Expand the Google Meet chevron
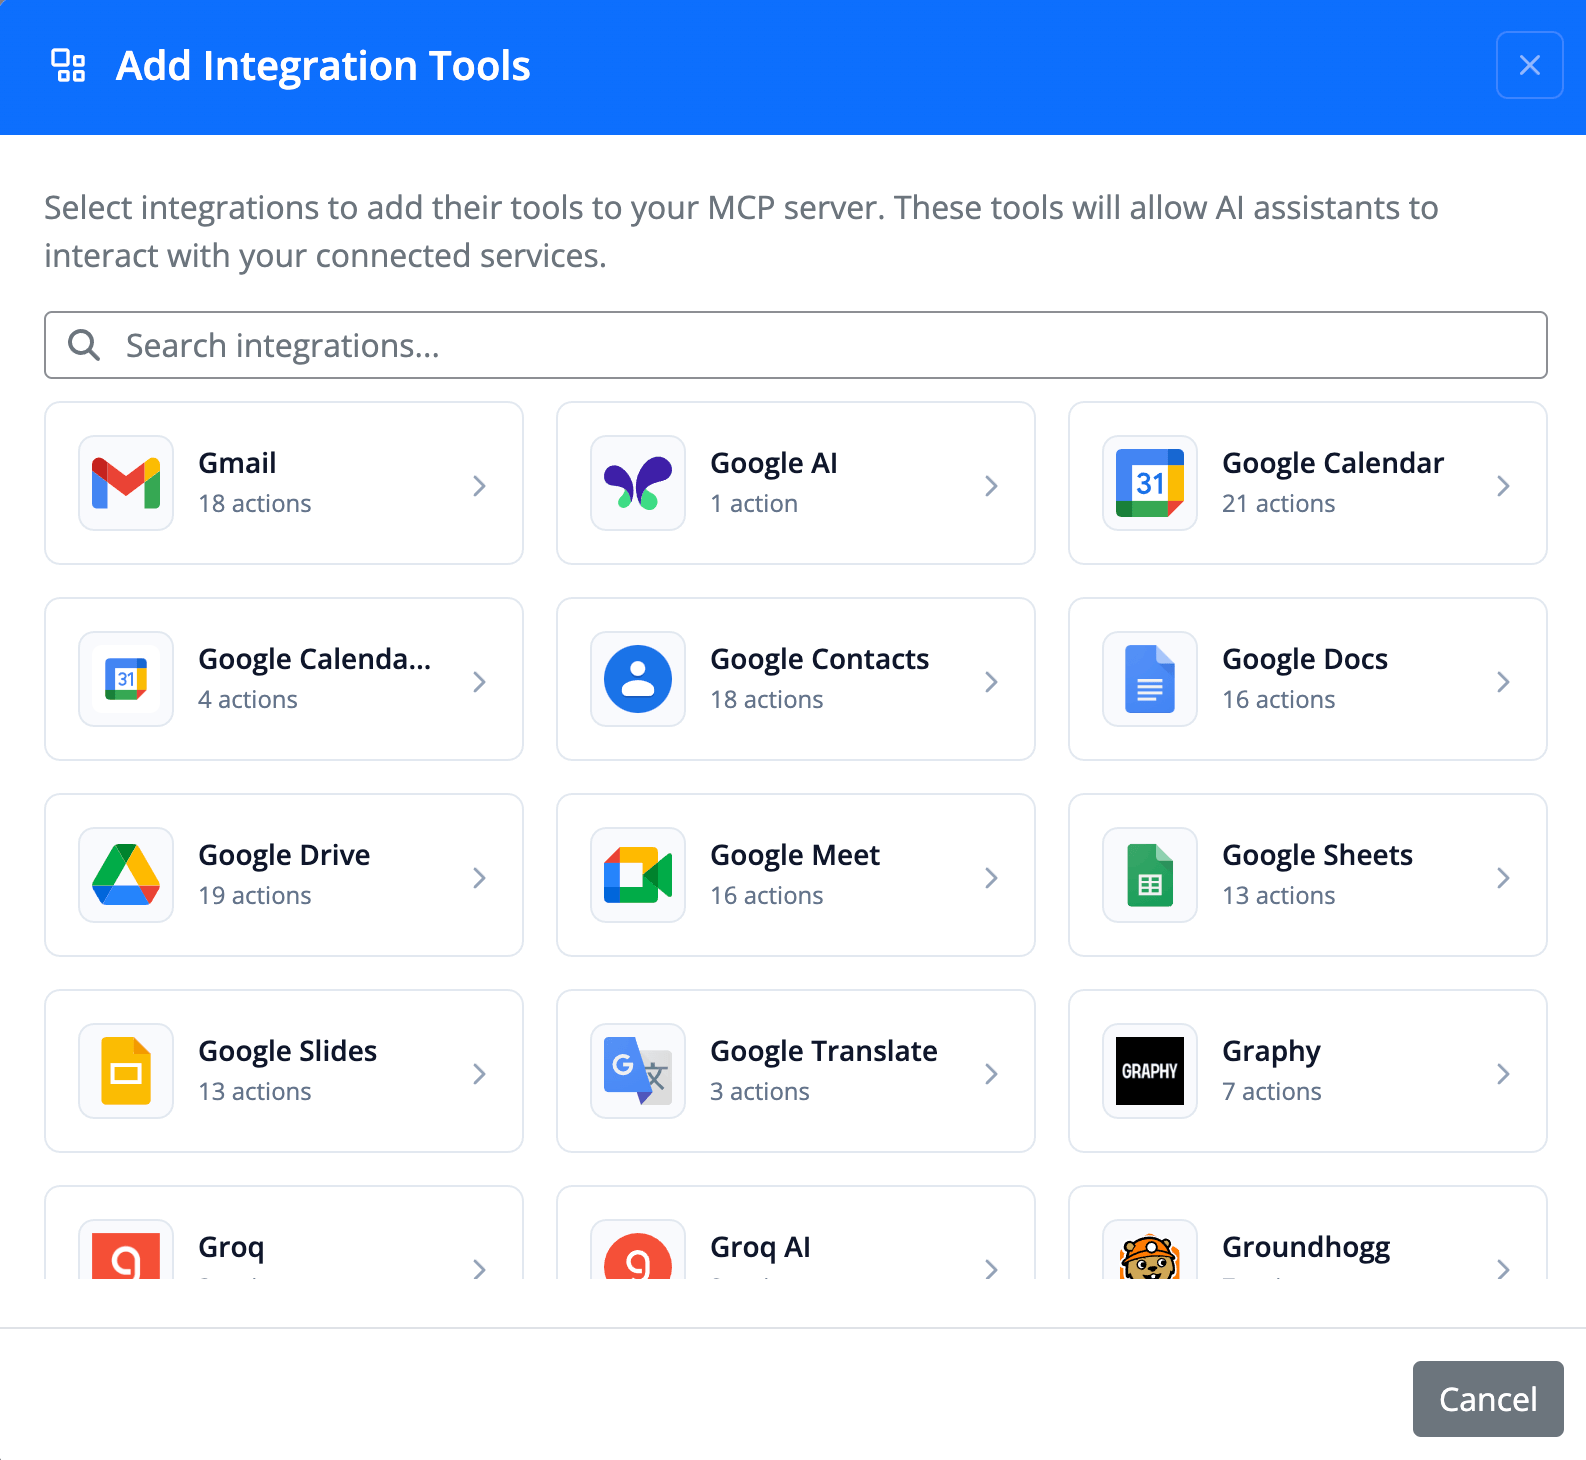Screen dimensions: 1586x1460 coord(992,878)
